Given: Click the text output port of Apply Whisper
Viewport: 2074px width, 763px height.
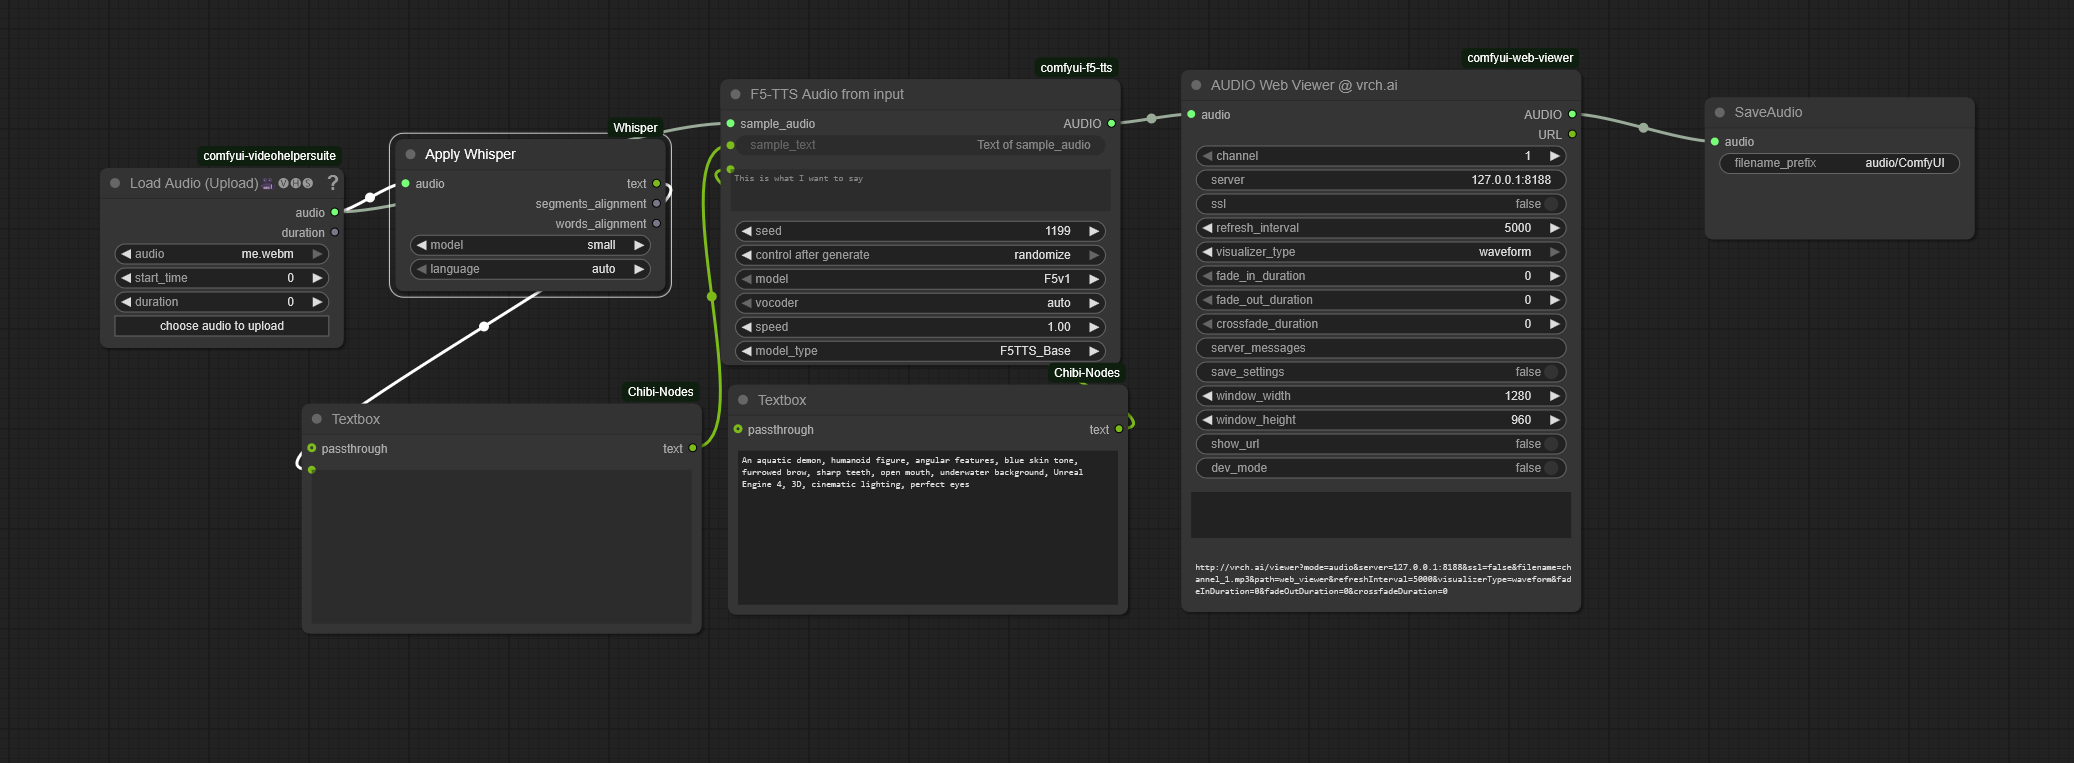Looking at the screenshot, I should (x=656, y=184).
